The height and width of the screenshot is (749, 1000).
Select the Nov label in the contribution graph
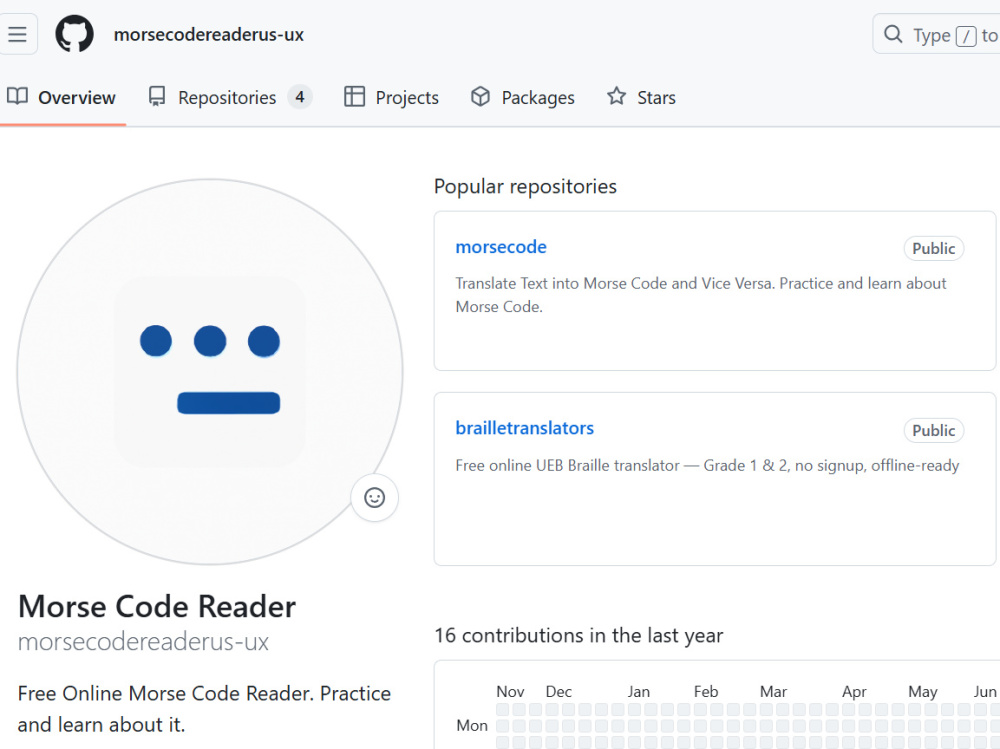[510, 692]
